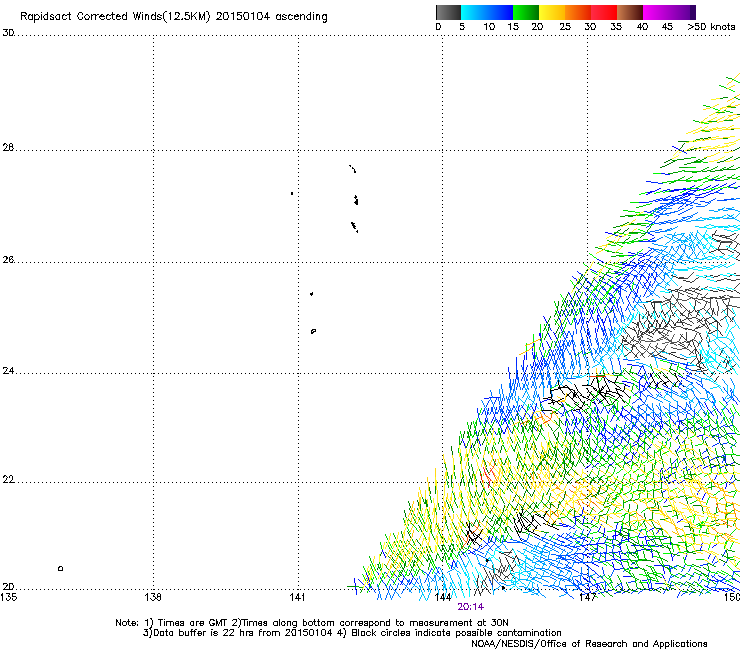Click the legend number 35
740x650 pixels.
click(616, 27)
